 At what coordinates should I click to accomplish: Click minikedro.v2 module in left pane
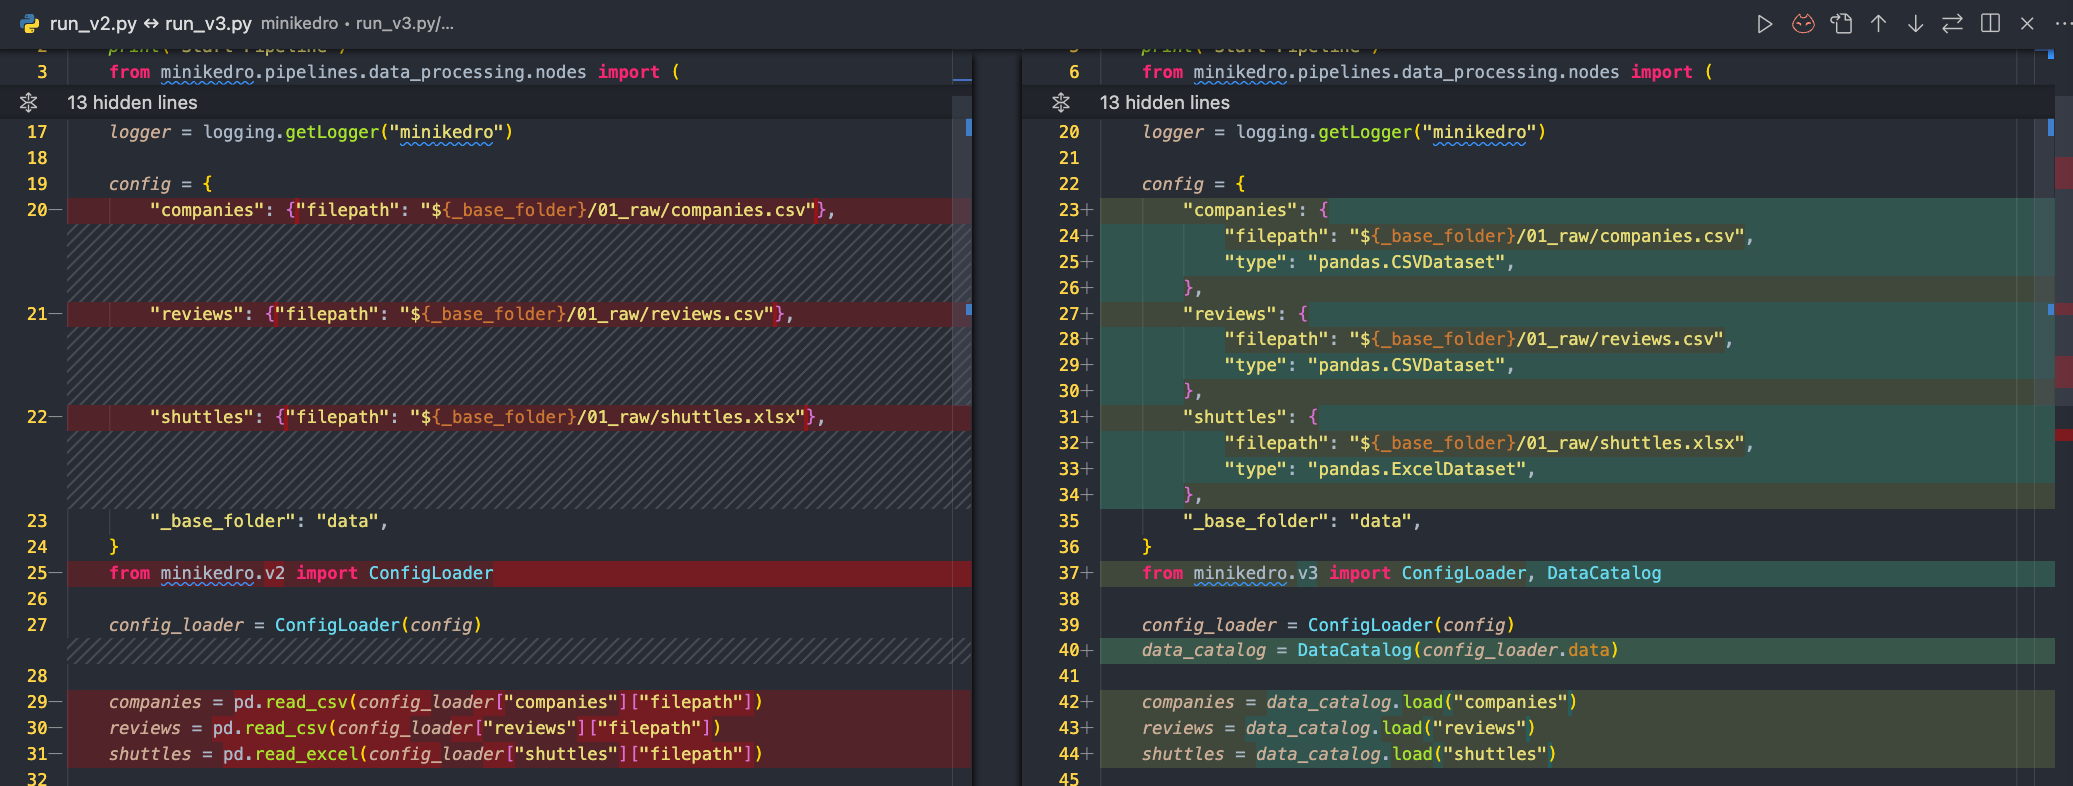click(222, 573)
